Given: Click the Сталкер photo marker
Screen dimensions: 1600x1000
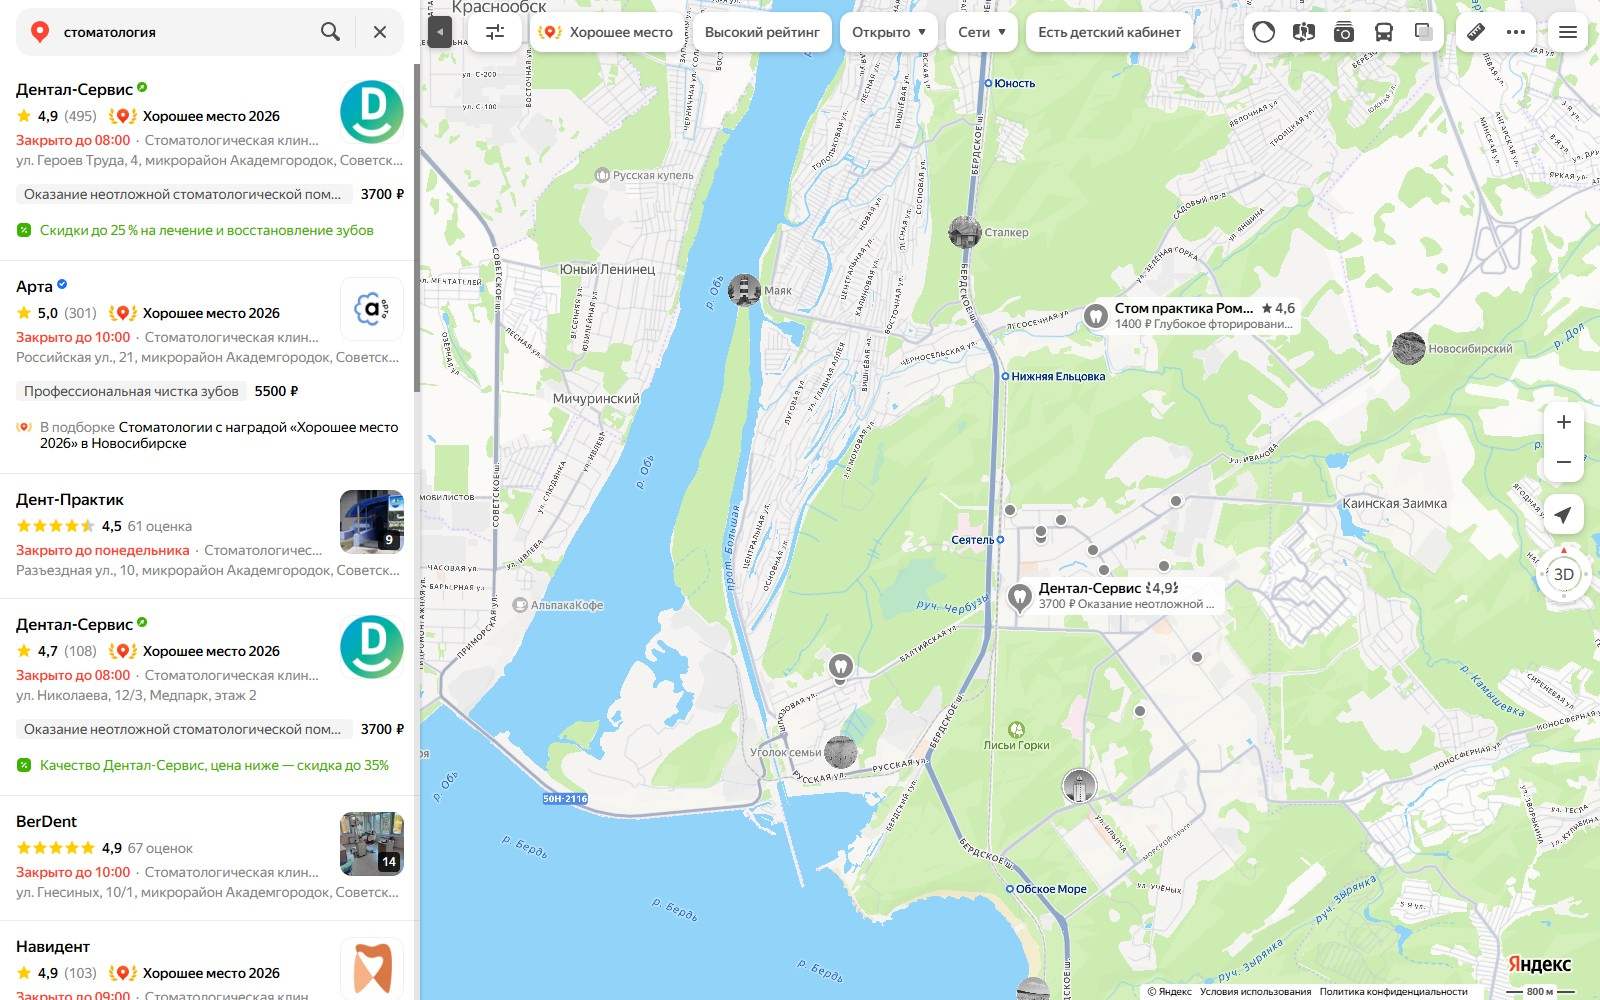Looking at the screenshot, I should (x=965, y=232).
